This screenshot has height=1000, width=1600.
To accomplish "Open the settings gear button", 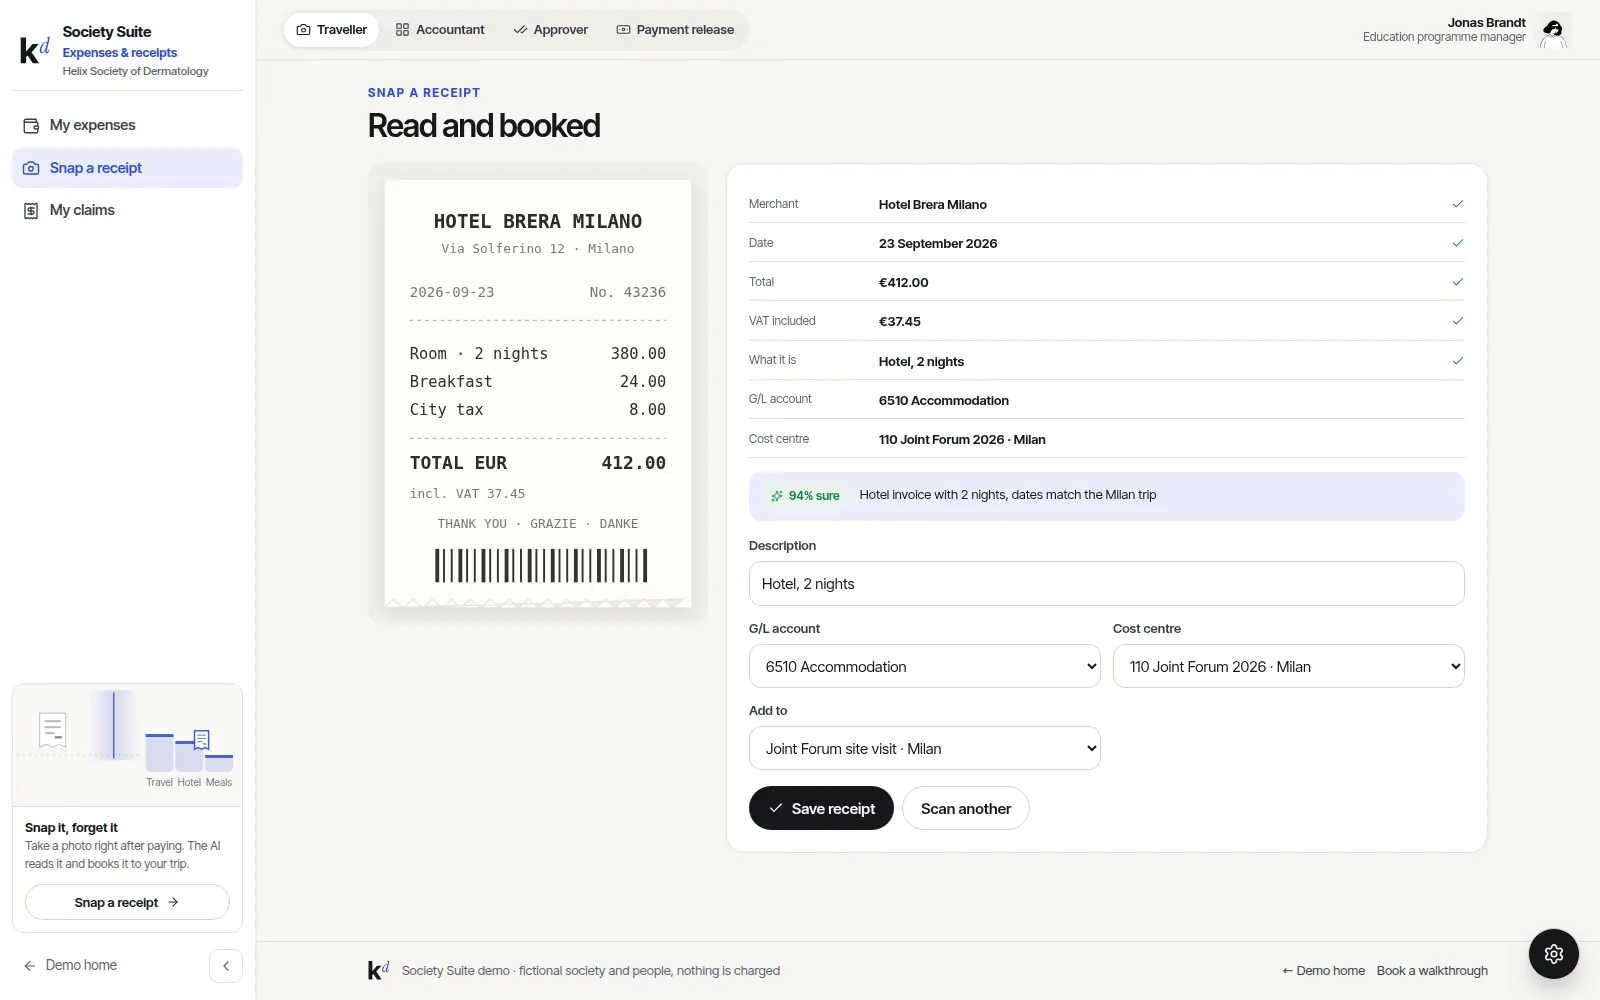I will (1553, 954).
